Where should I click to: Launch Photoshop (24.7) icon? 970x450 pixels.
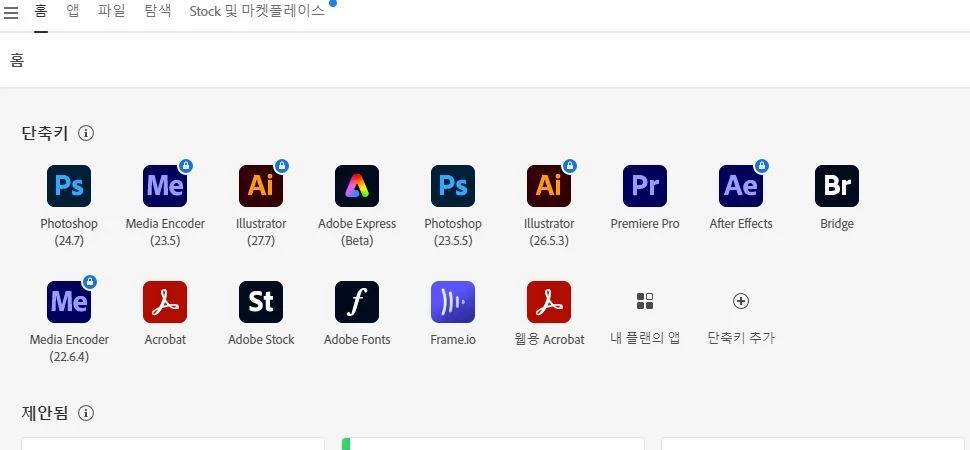(69, 186)
